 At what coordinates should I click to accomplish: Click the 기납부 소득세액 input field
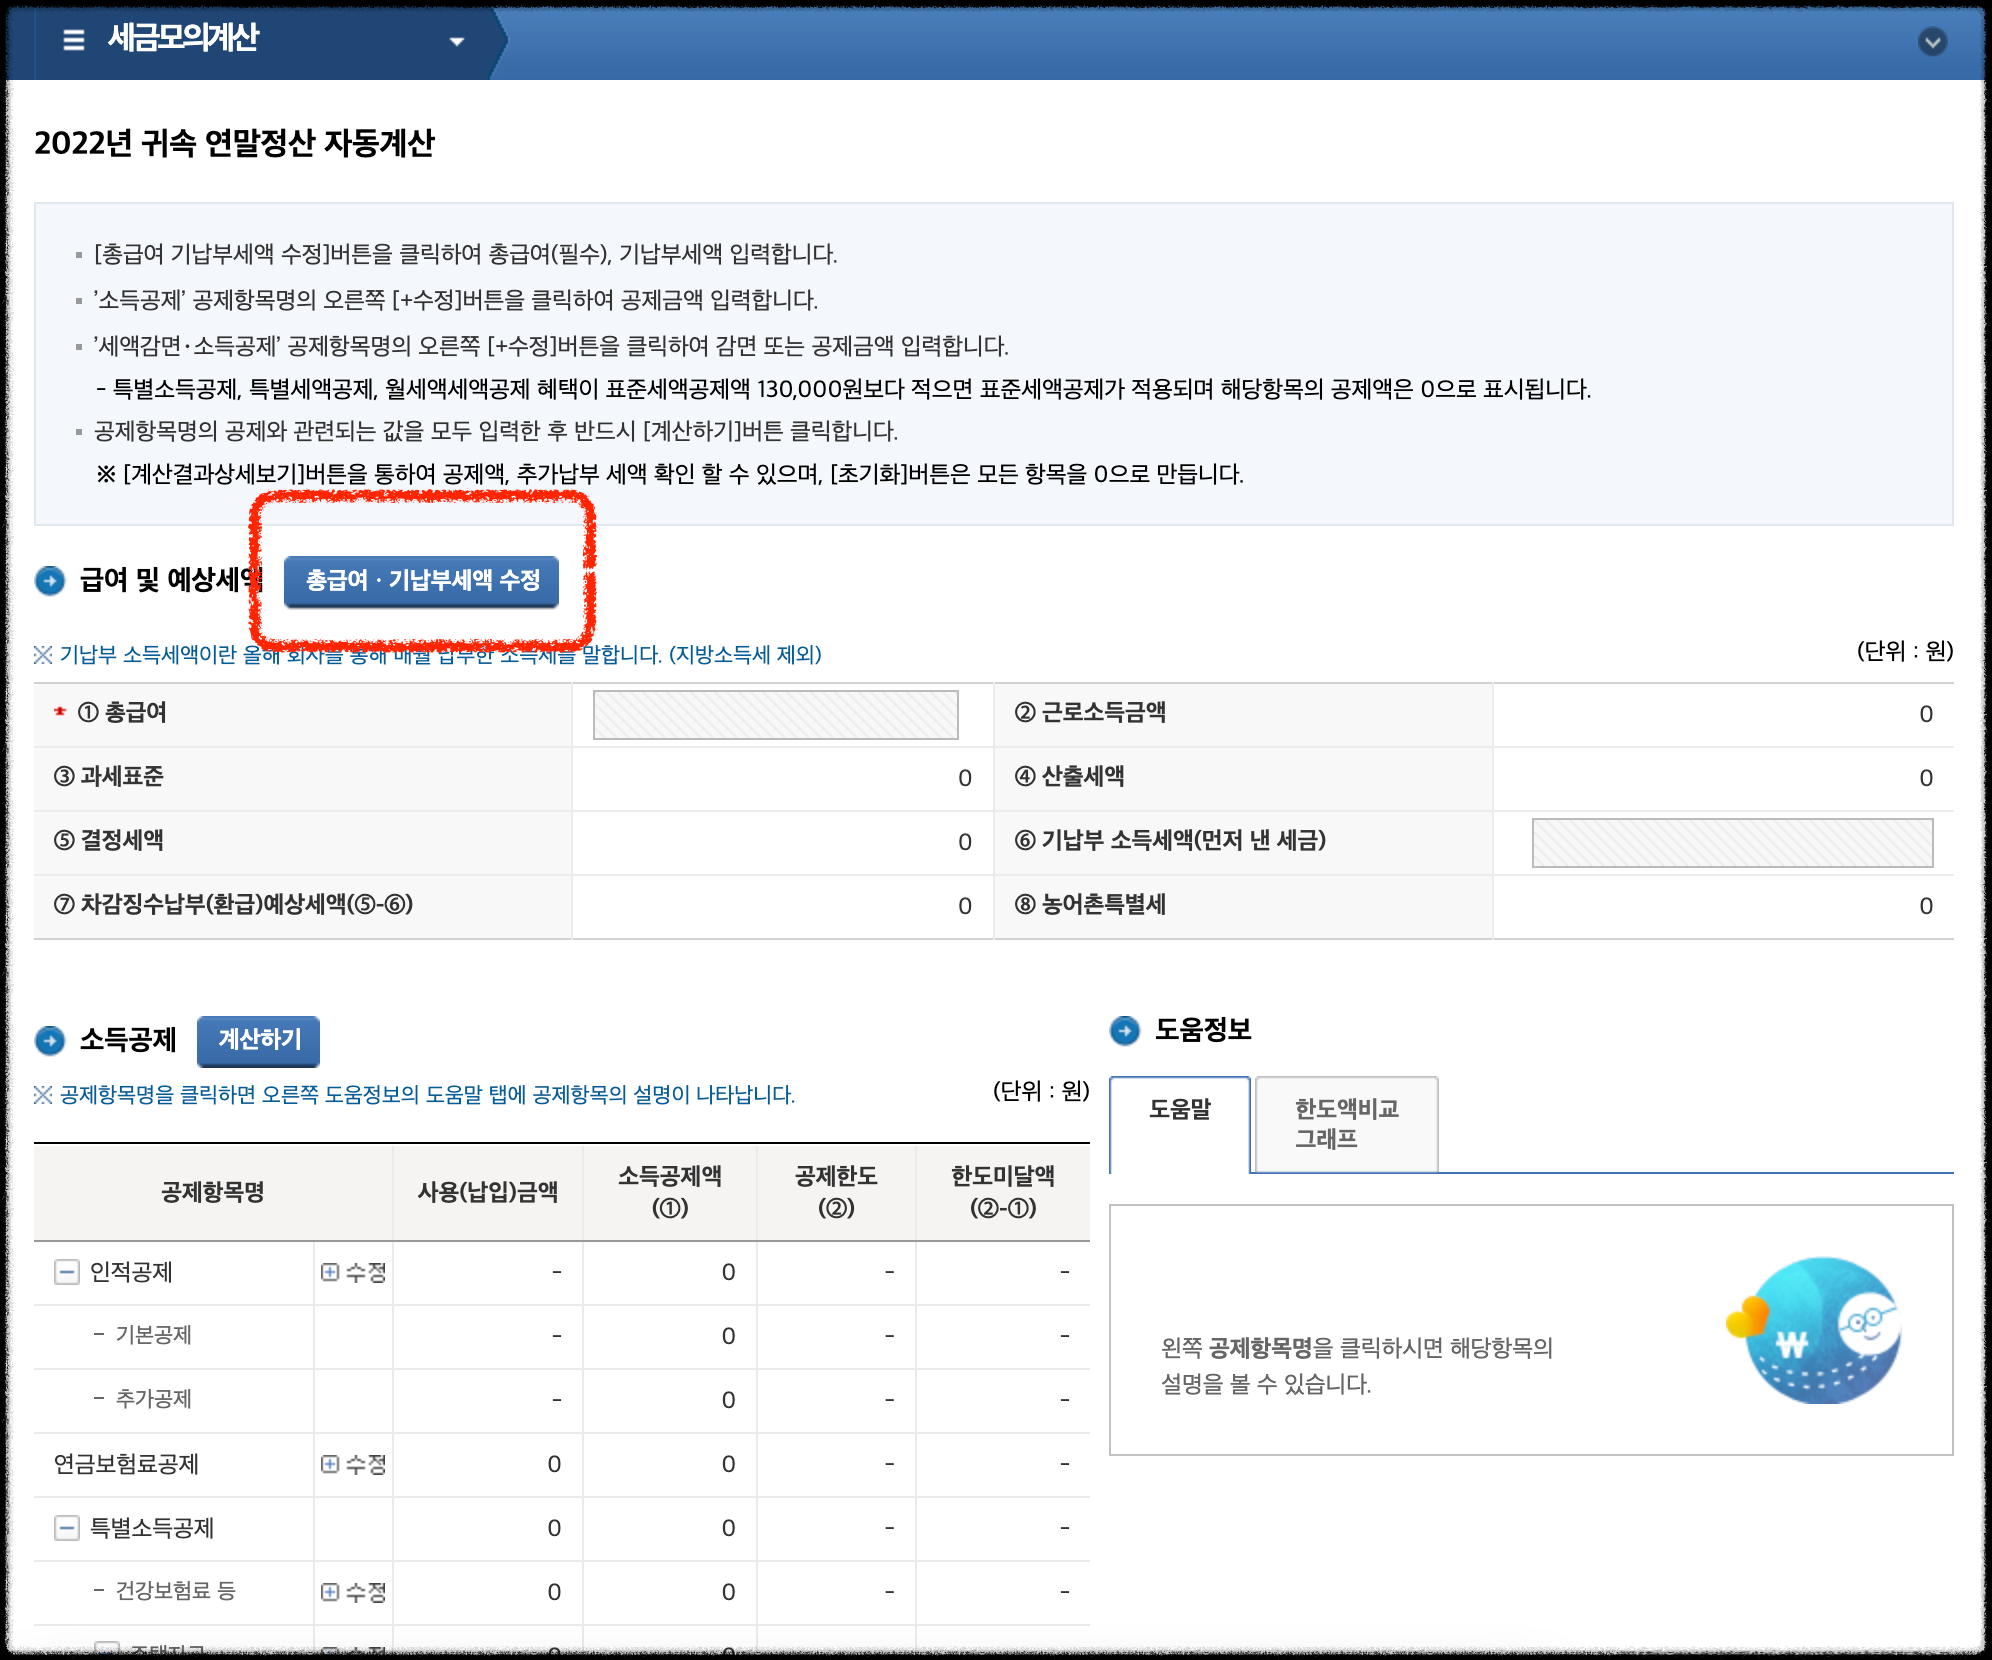pos(1732,843)
